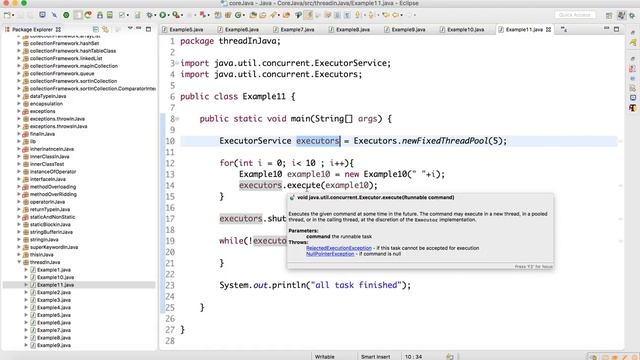The width and height of the screenshot is (640, 360).
Task: Select Example1.java in Package Explorer
Action: [54, 269]
